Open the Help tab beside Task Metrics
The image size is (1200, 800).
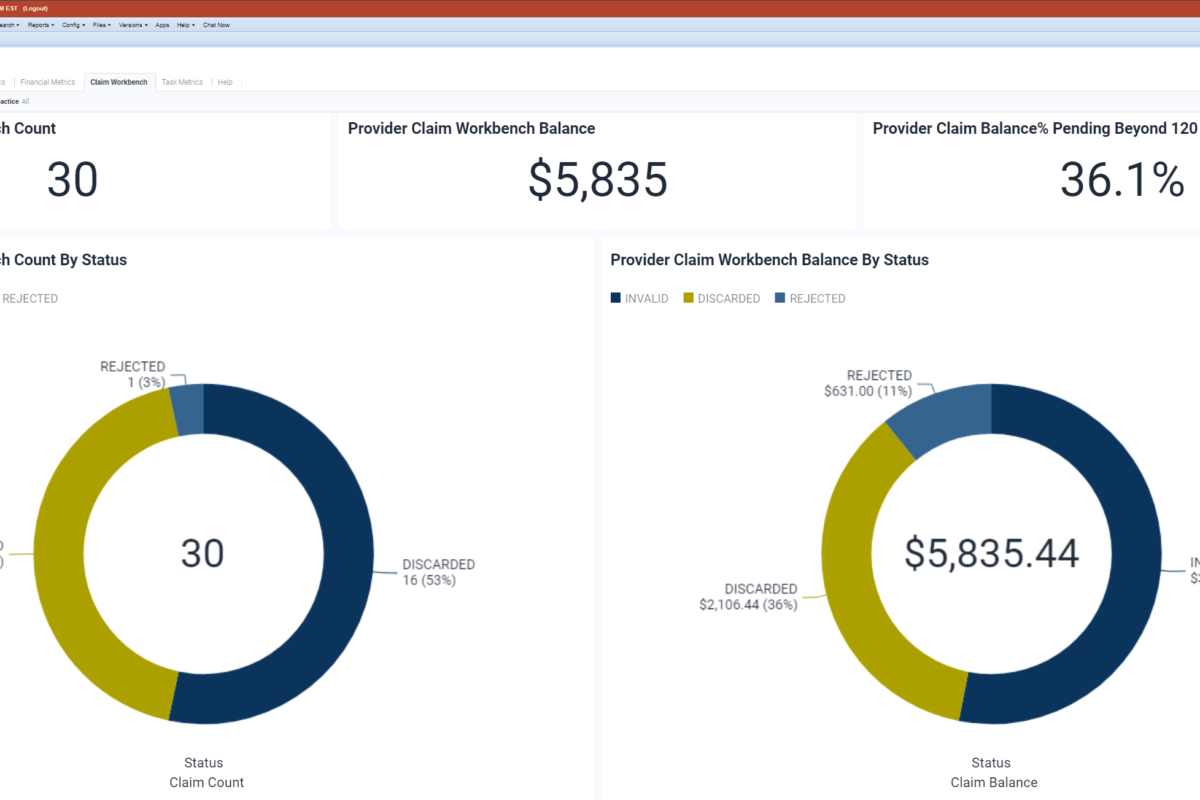pos(225,82)
